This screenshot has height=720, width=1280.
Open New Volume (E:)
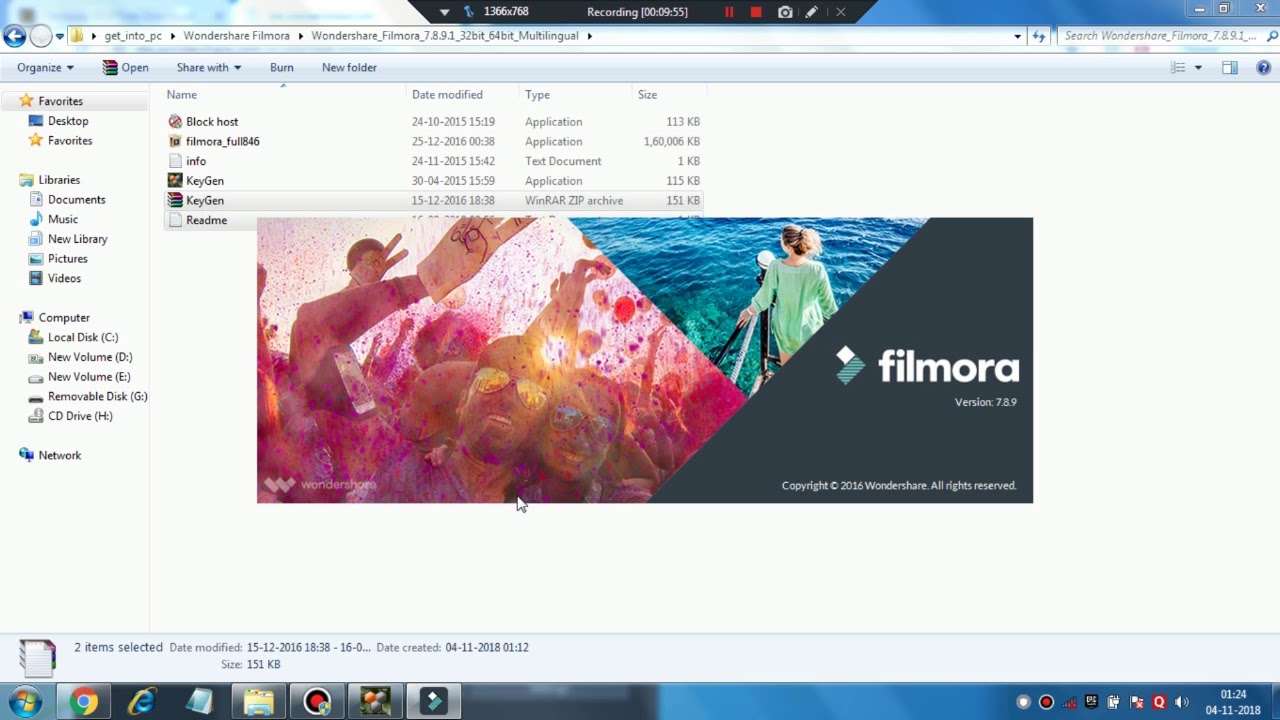pos(88,377)
